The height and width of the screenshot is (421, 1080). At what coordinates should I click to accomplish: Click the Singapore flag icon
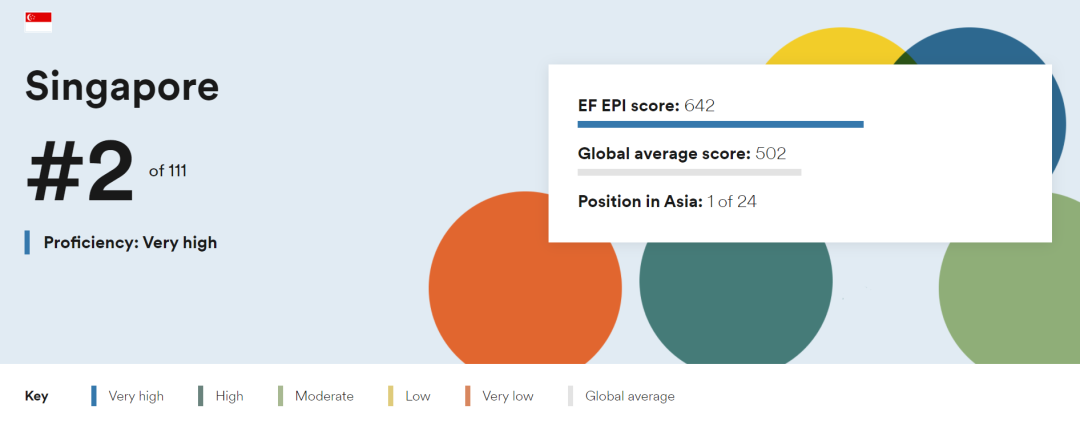[x=38, y=22]
